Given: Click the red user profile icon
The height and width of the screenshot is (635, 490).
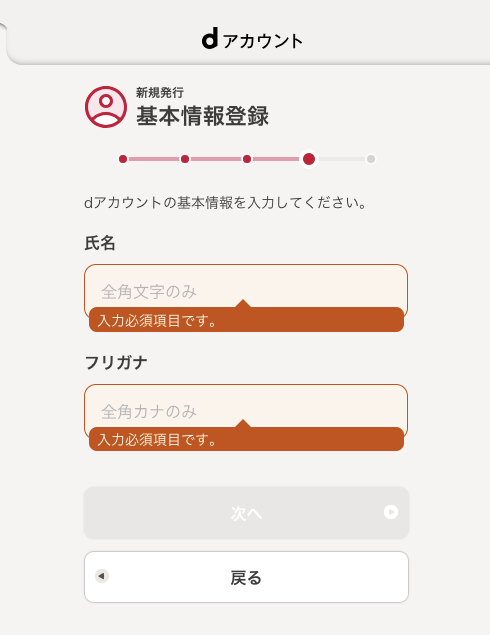Looking at the screenshot, I should (106, 107).
